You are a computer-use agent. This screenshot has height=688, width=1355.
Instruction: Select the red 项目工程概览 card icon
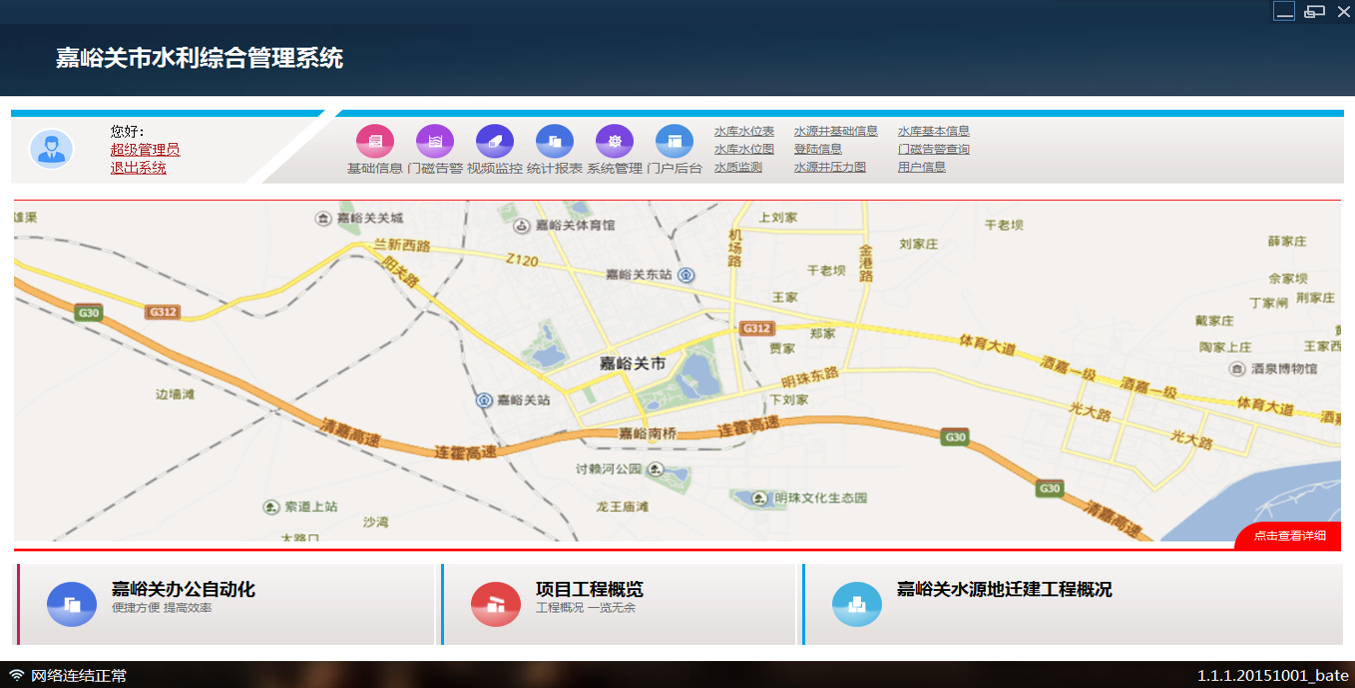coord(496,604)
